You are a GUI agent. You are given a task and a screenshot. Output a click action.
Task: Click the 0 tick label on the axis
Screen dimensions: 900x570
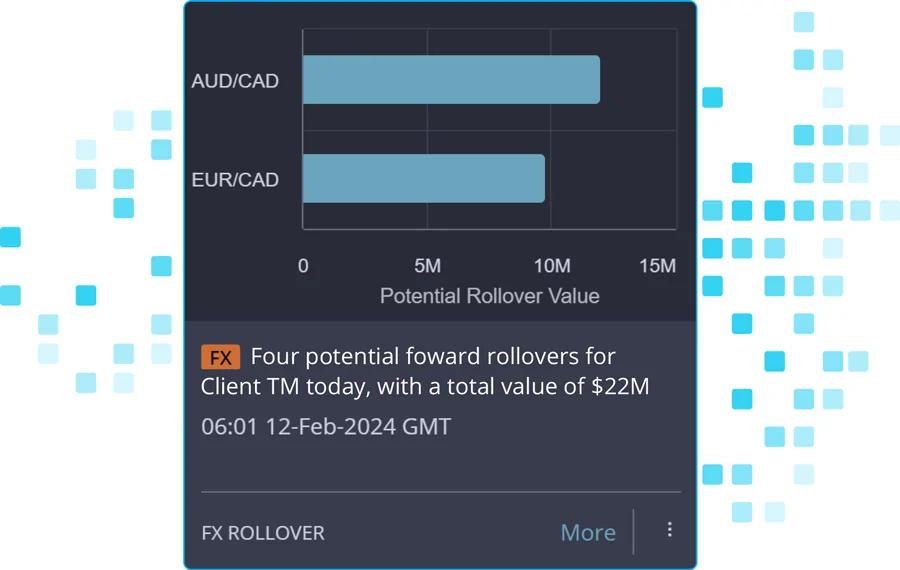tap(303, 266)
